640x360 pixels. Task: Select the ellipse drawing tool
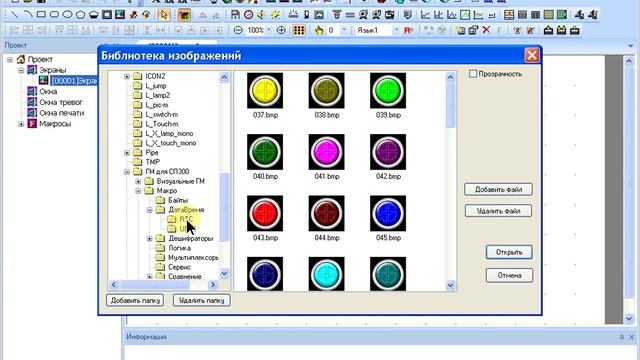pos(67,15)
